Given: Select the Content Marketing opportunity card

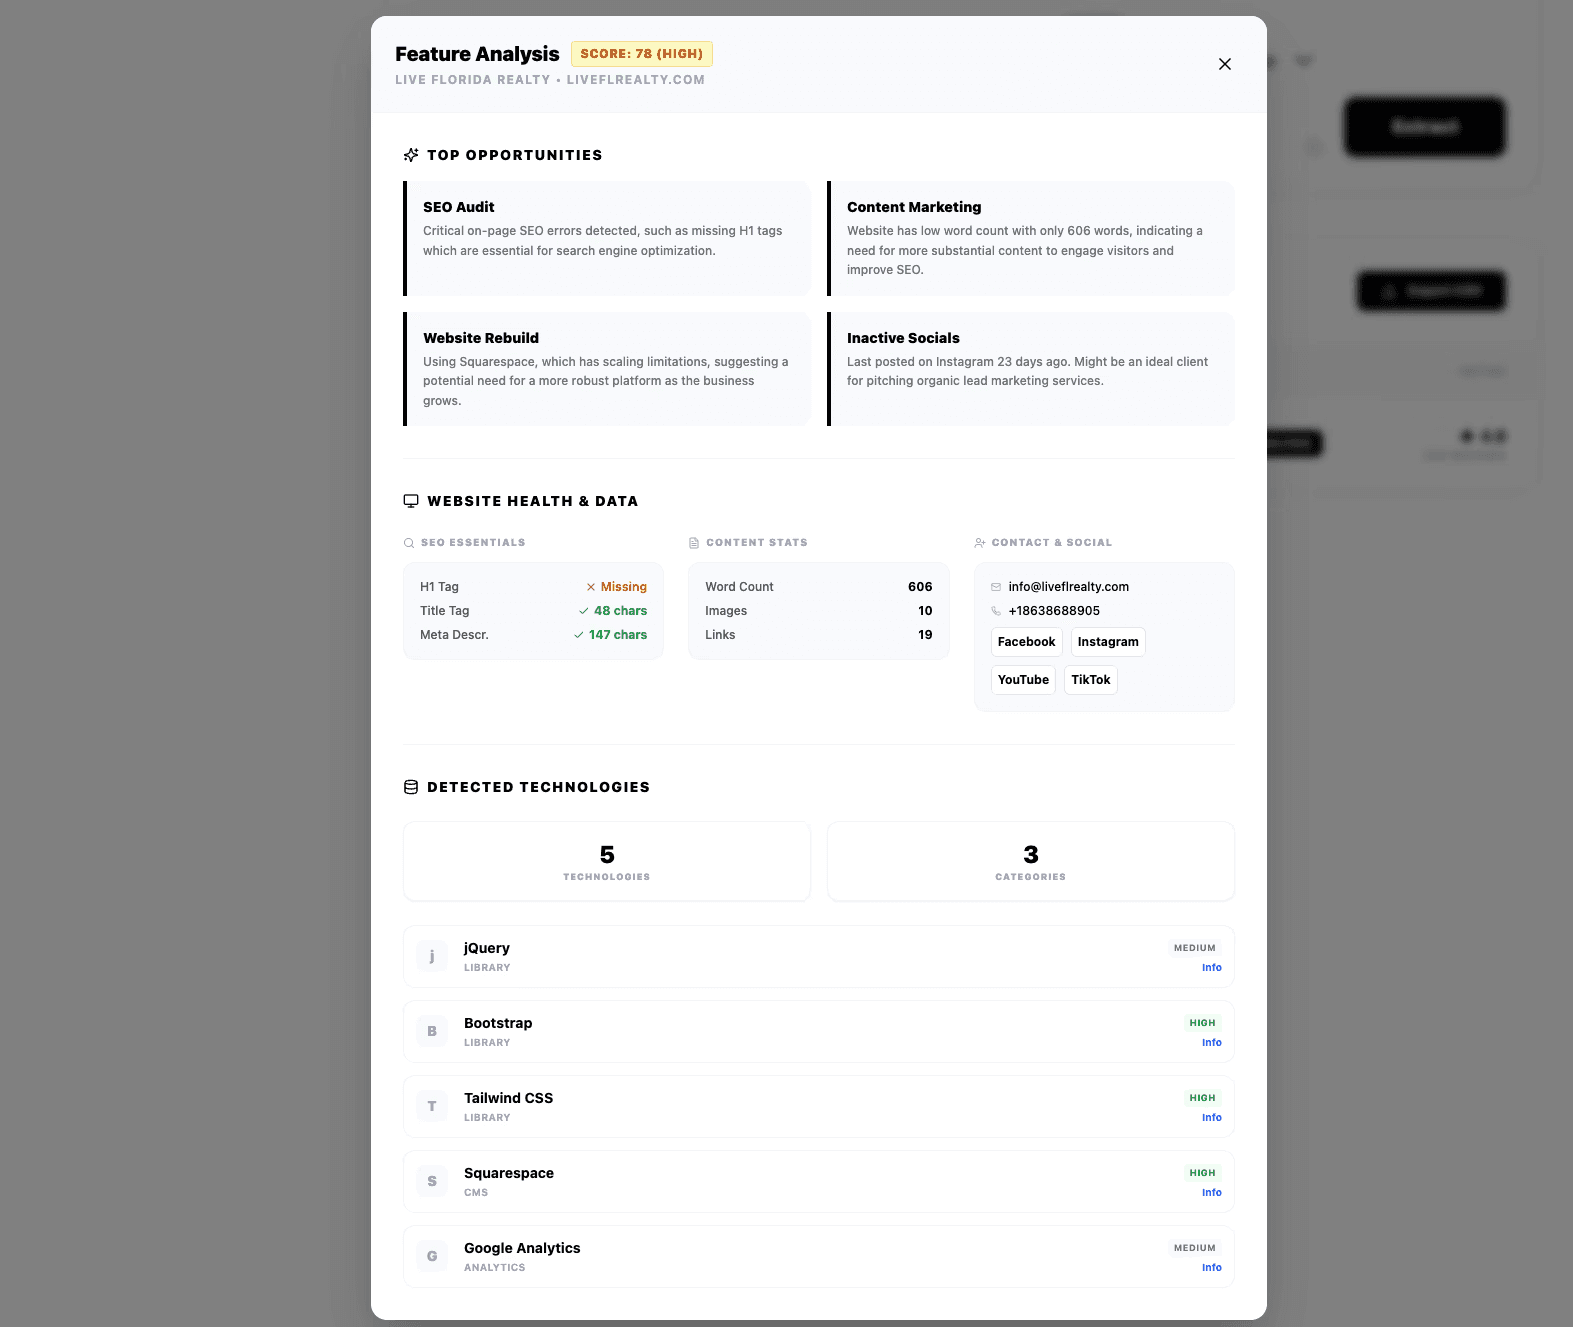Looking at the screenshot, I should pyautogui.click(x=1031, y=238).
